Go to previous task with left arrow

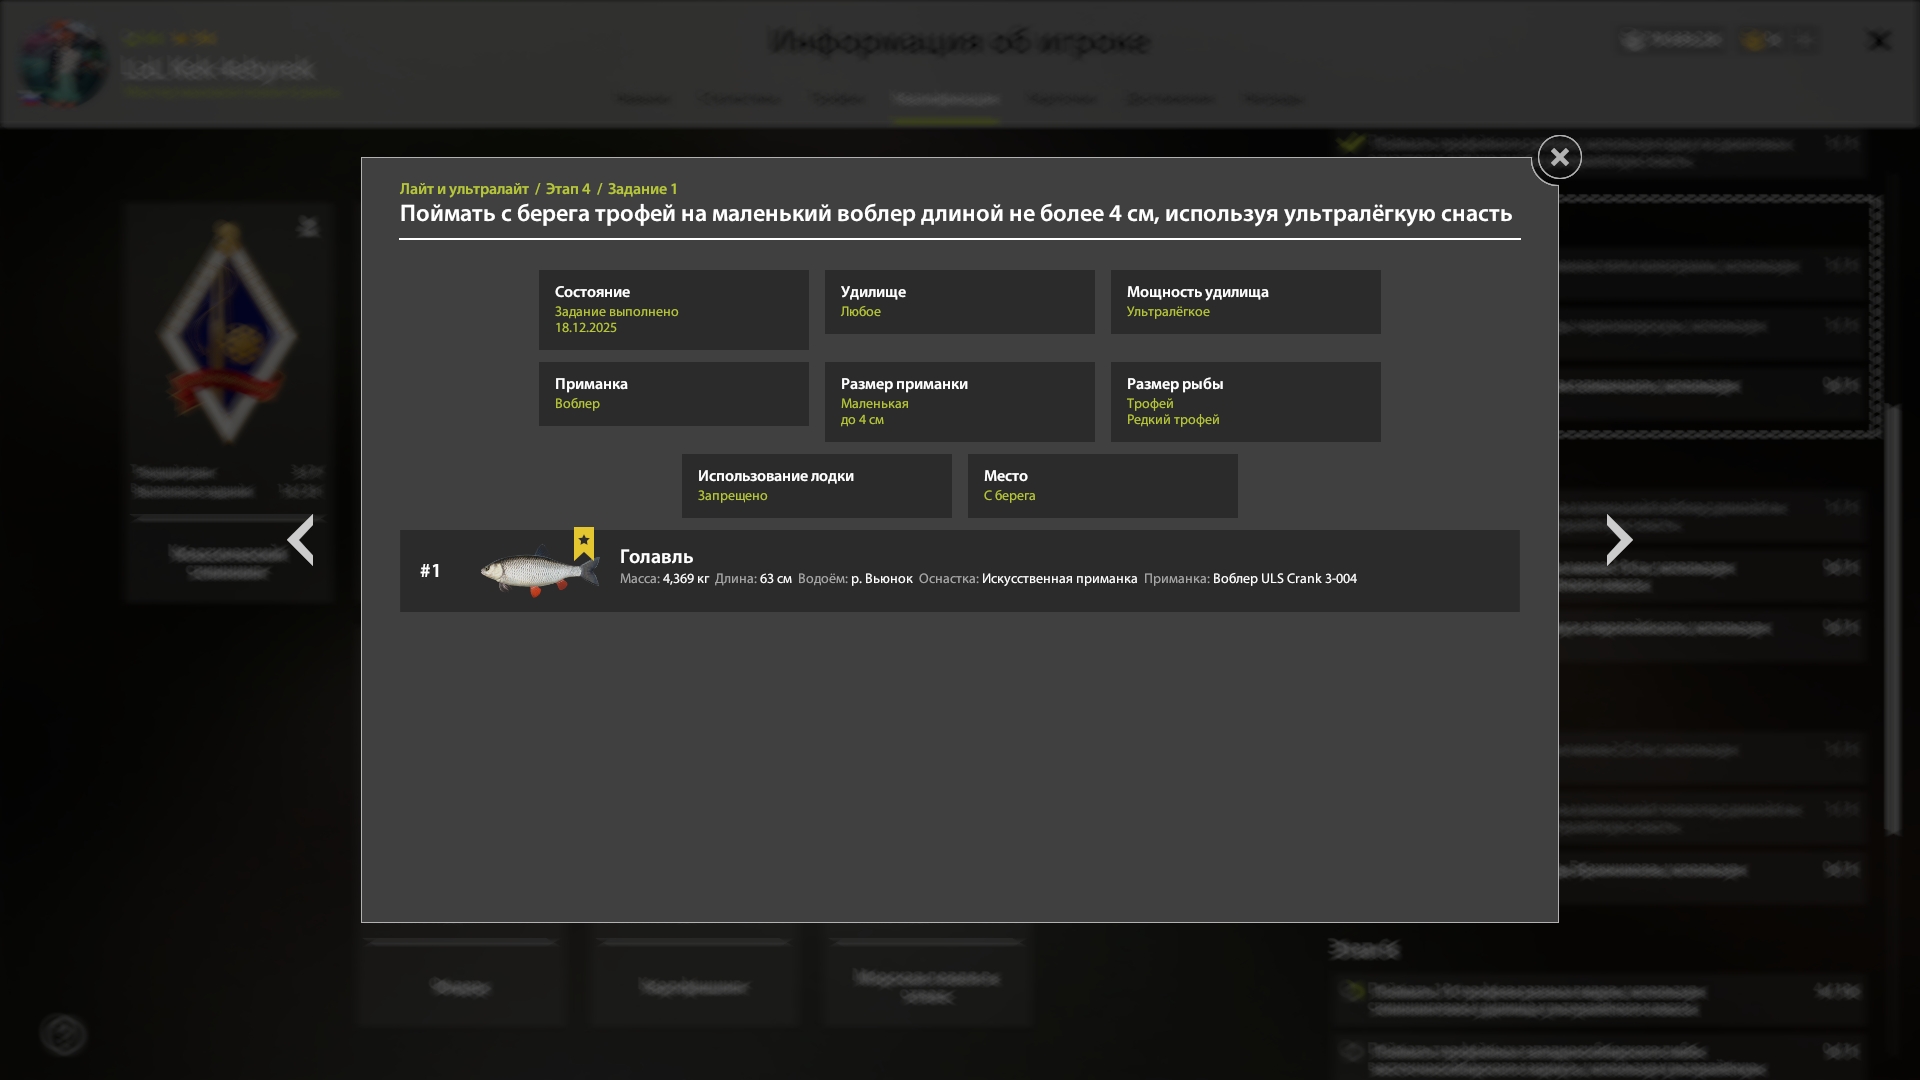(x=301, y=540)
